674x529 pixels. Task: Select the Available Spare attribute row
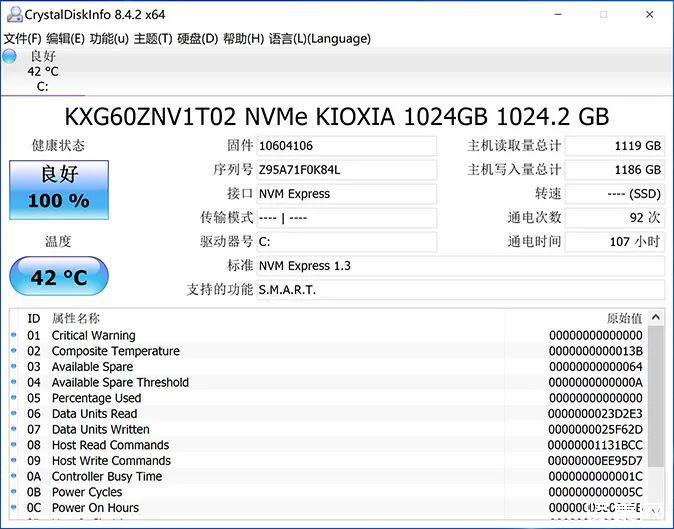click(x=328, y=367)
